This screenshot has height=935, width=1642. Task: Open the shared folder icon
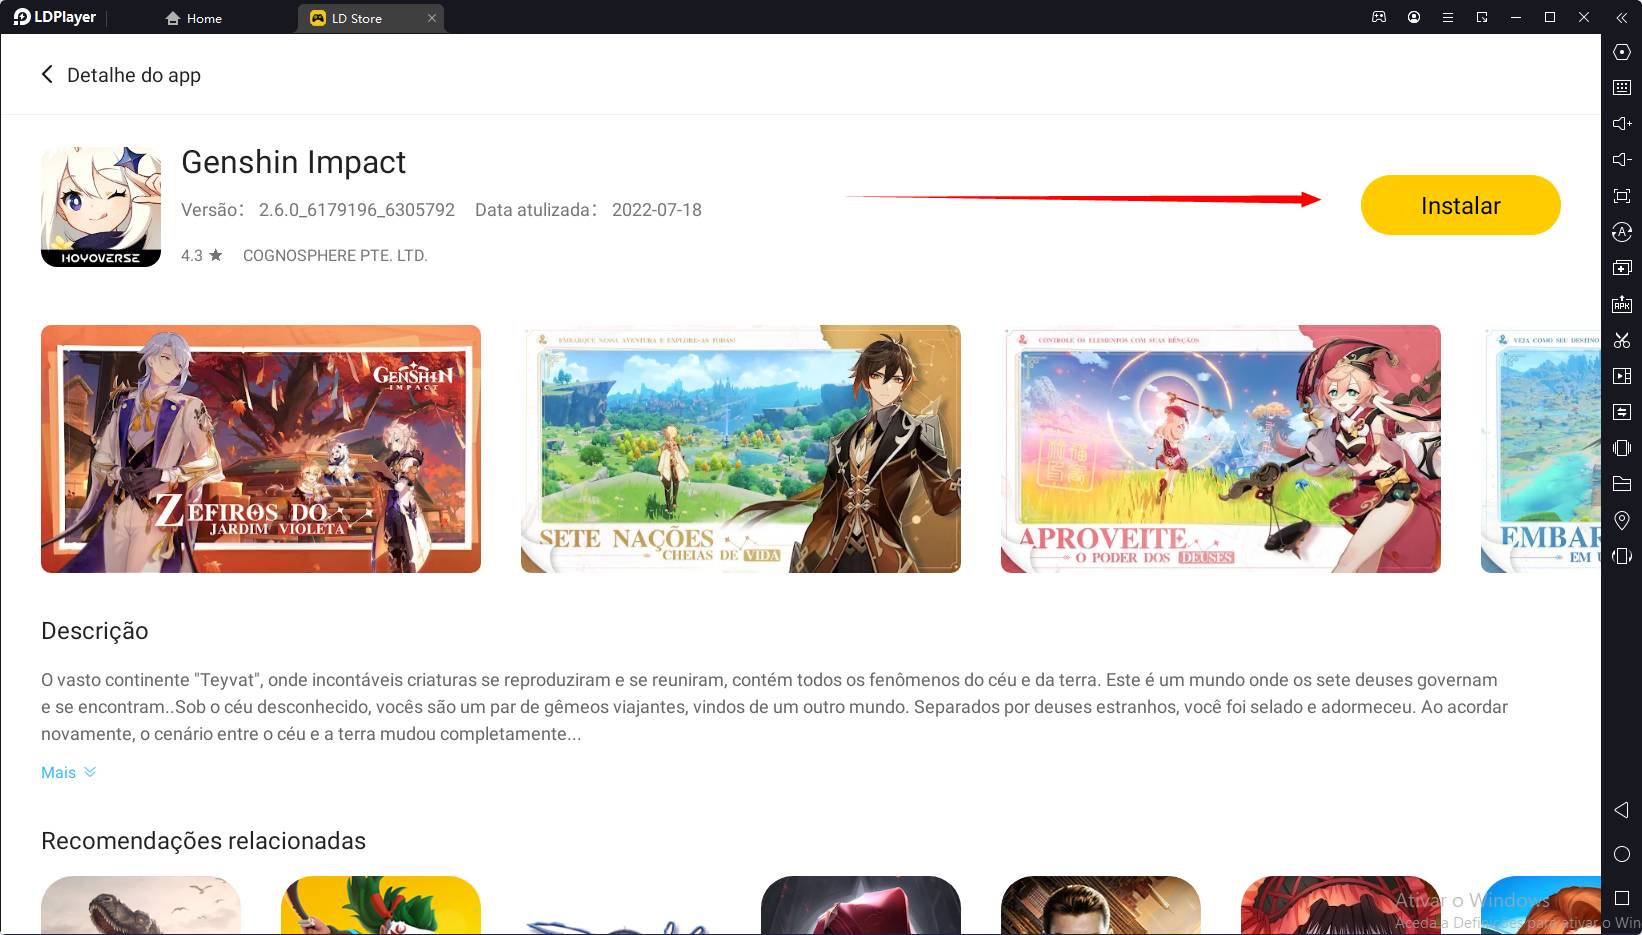(x=1622, y=484)
